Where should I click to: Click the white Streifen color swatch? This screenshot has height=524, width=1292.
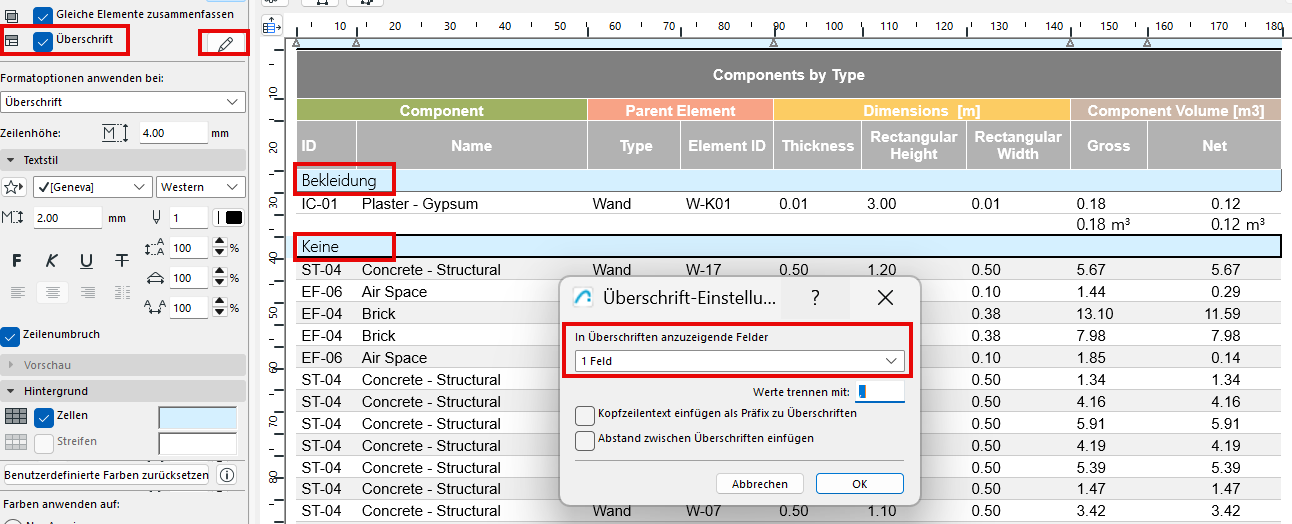197,442
